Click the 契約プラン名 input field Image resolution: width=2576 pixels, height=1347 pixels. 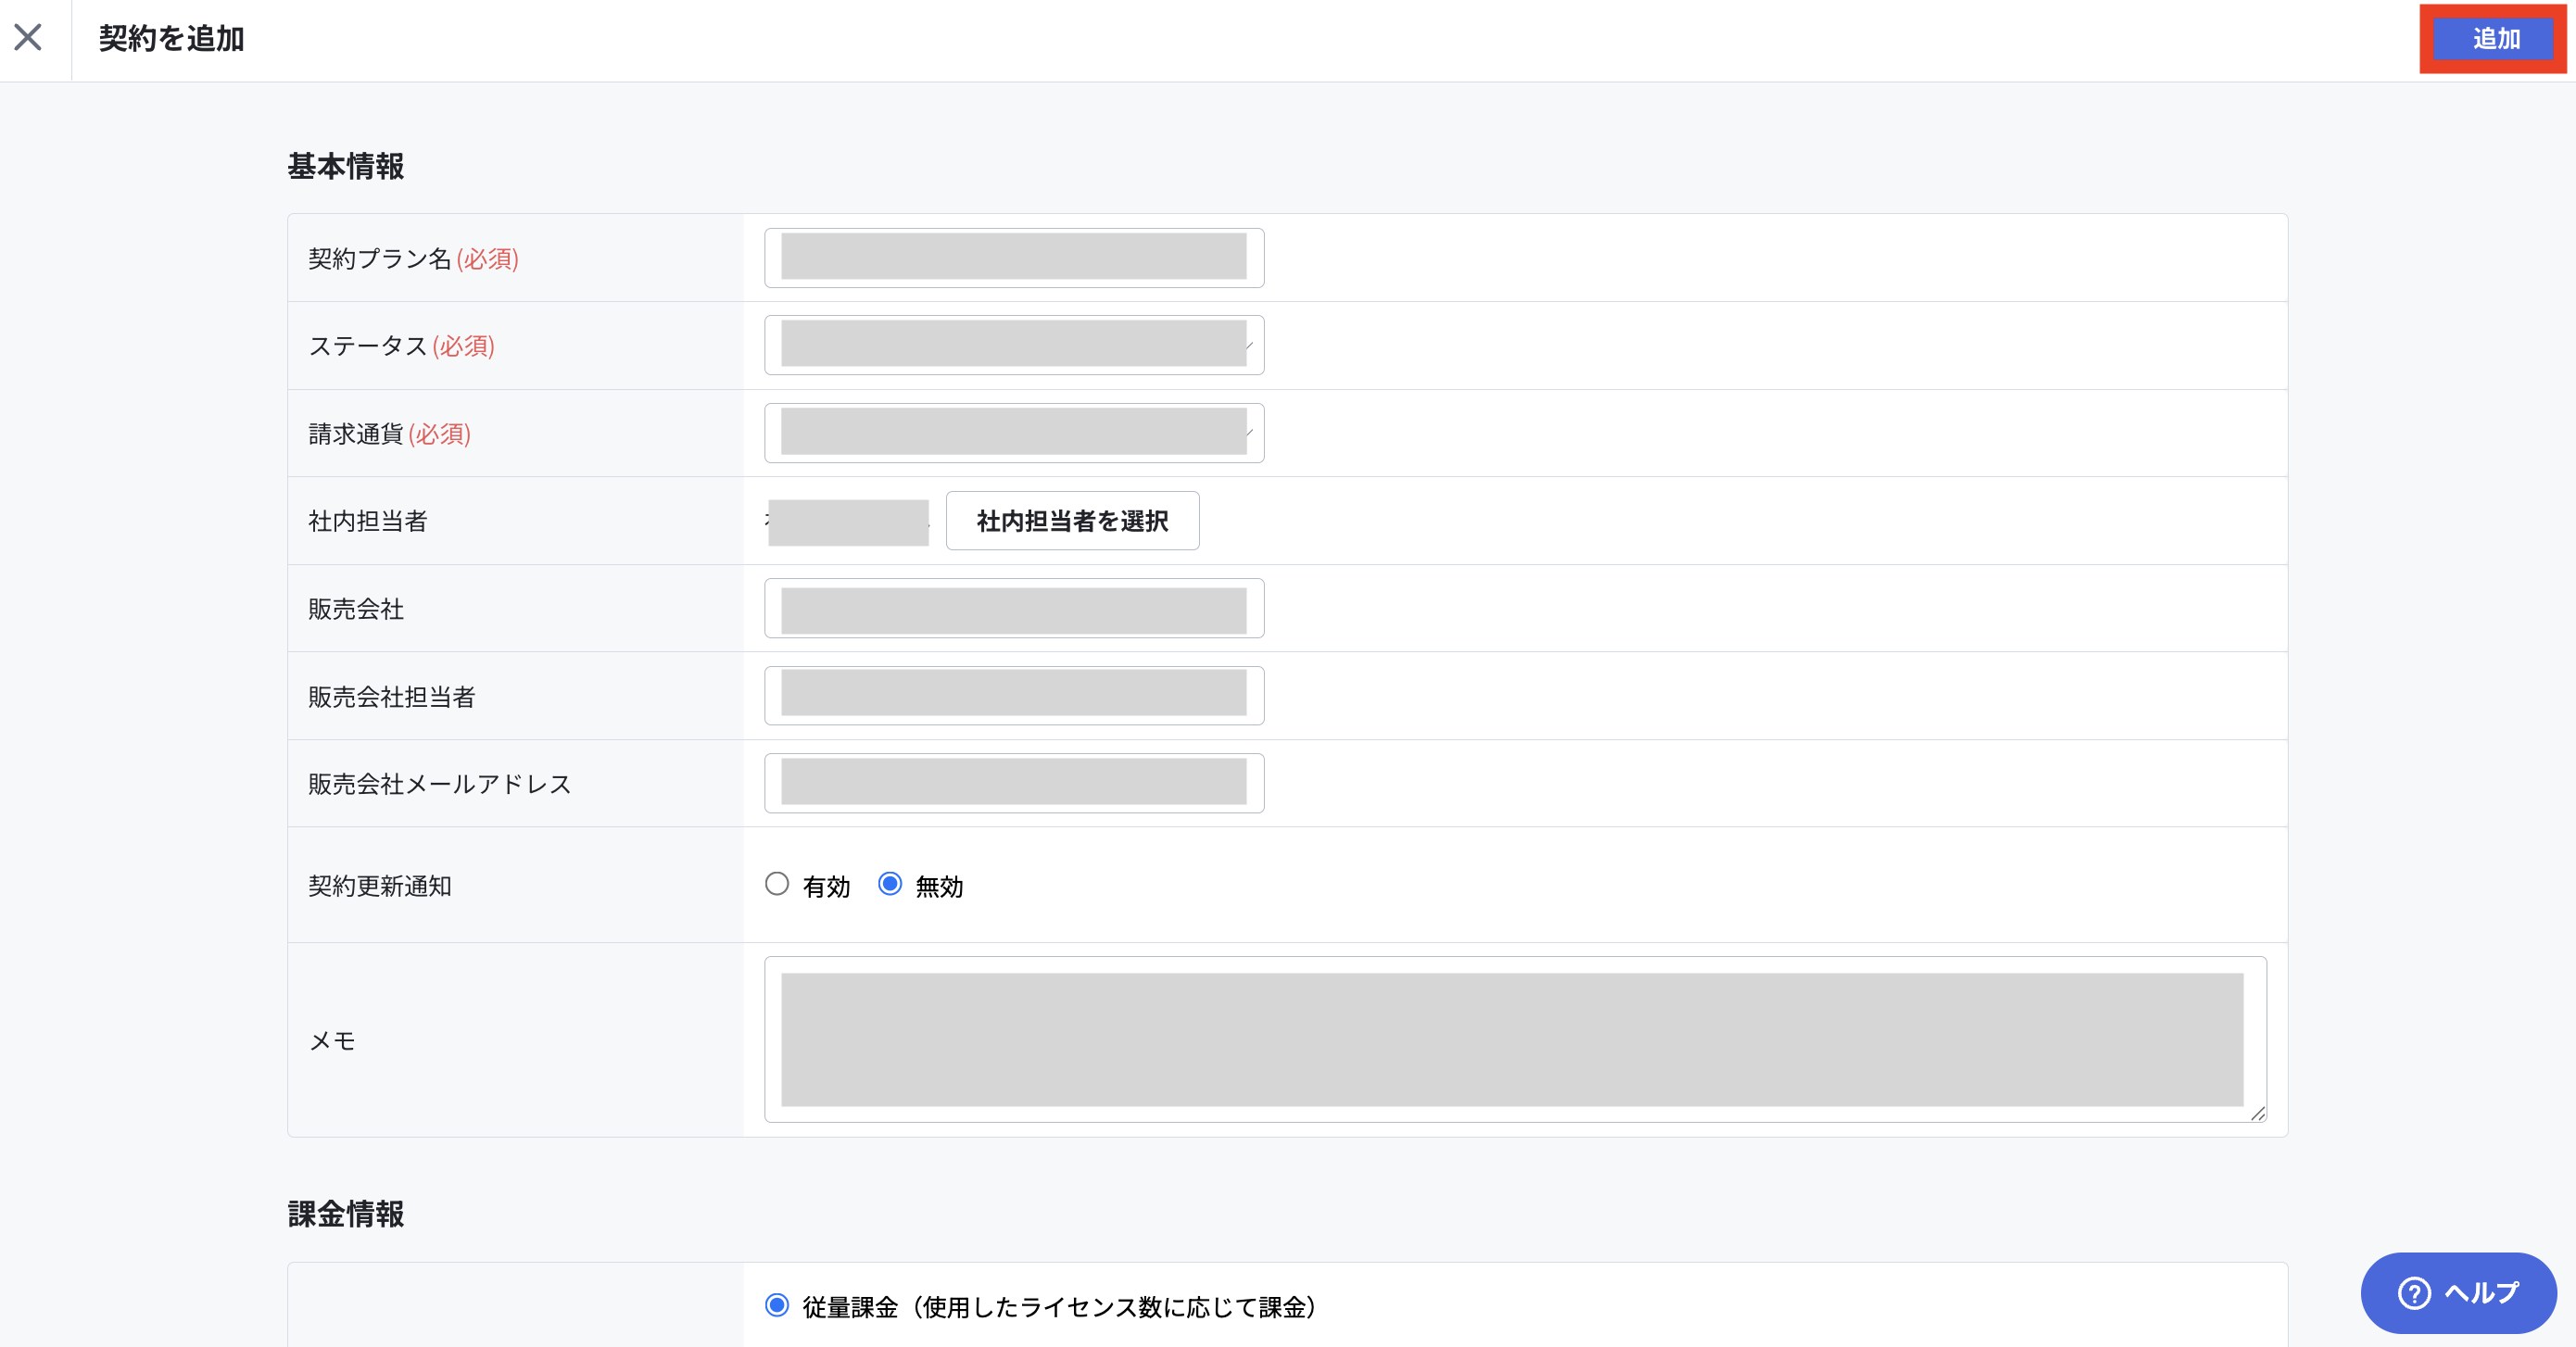pyautogui.click(x=1014, y=258)
